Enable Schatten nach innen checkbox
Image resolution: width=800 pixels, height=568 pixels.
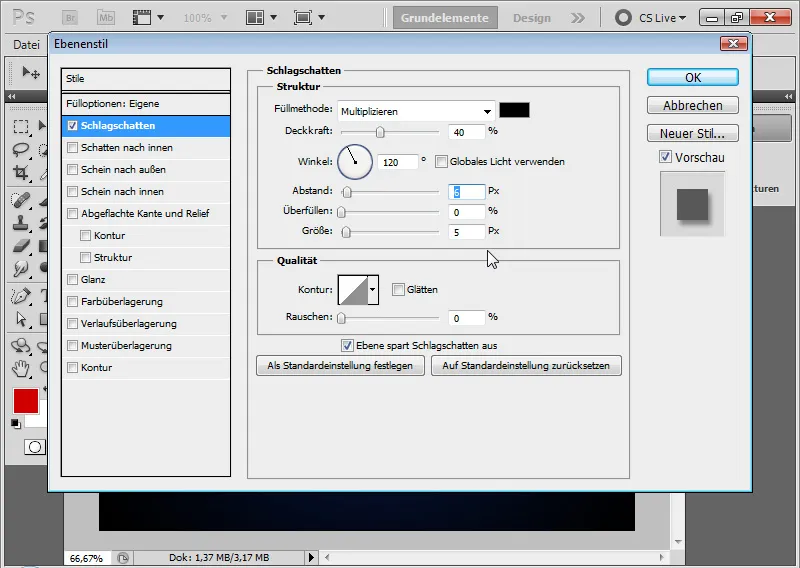click(72, 147)
